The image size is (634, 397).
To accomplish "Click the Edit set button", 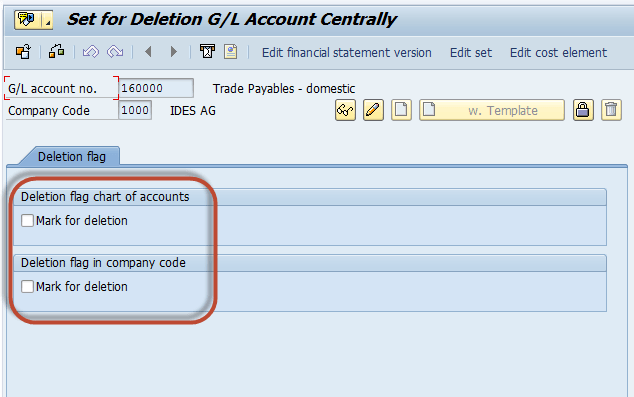I will click(471, 53).
